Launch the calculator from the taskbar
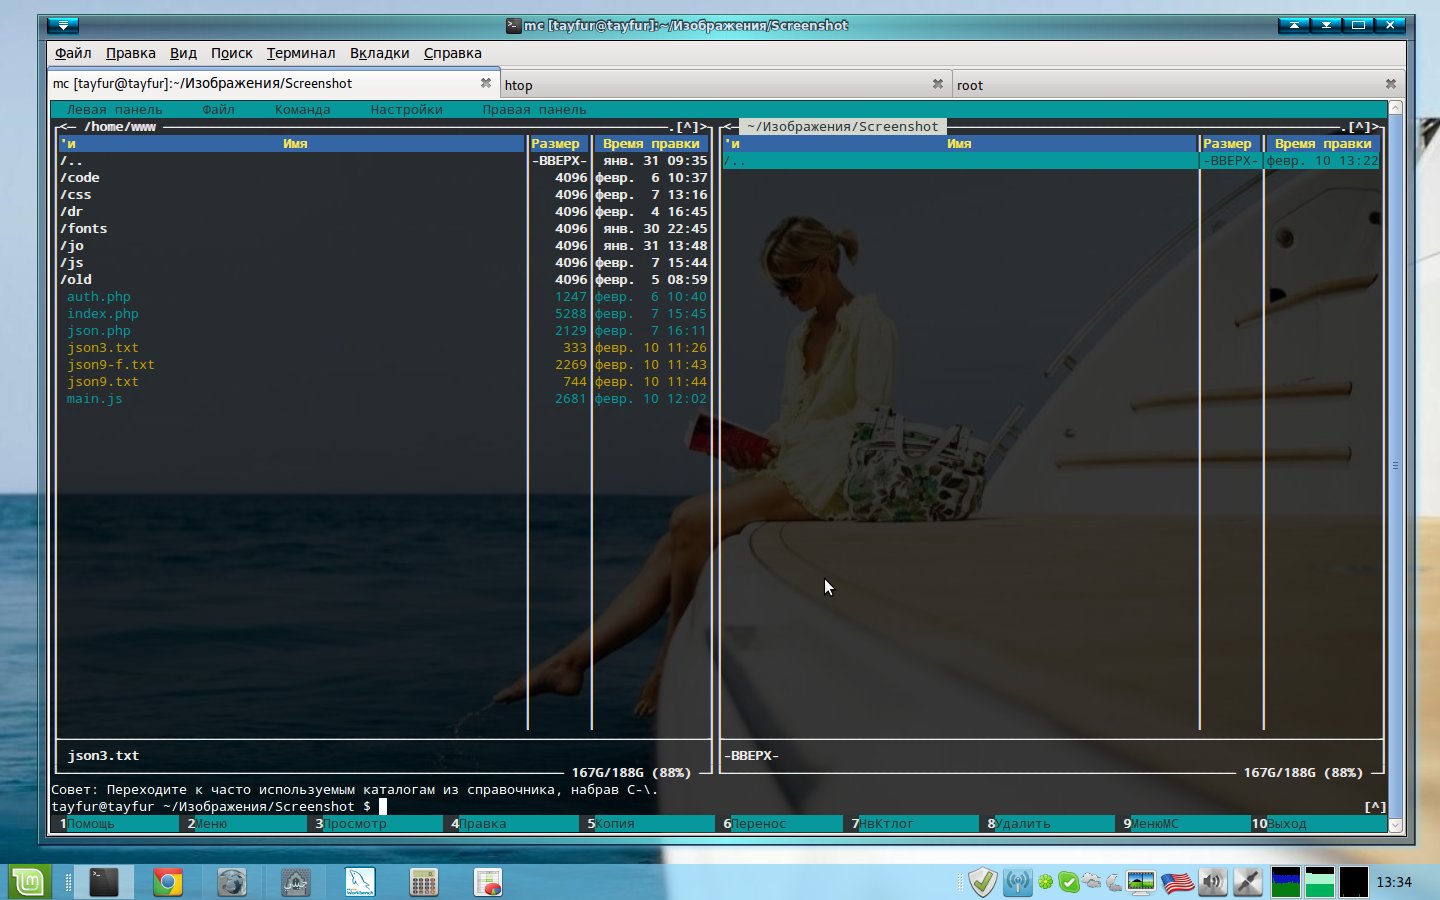Screen dimensions: 1440x900 pos(424,882)
